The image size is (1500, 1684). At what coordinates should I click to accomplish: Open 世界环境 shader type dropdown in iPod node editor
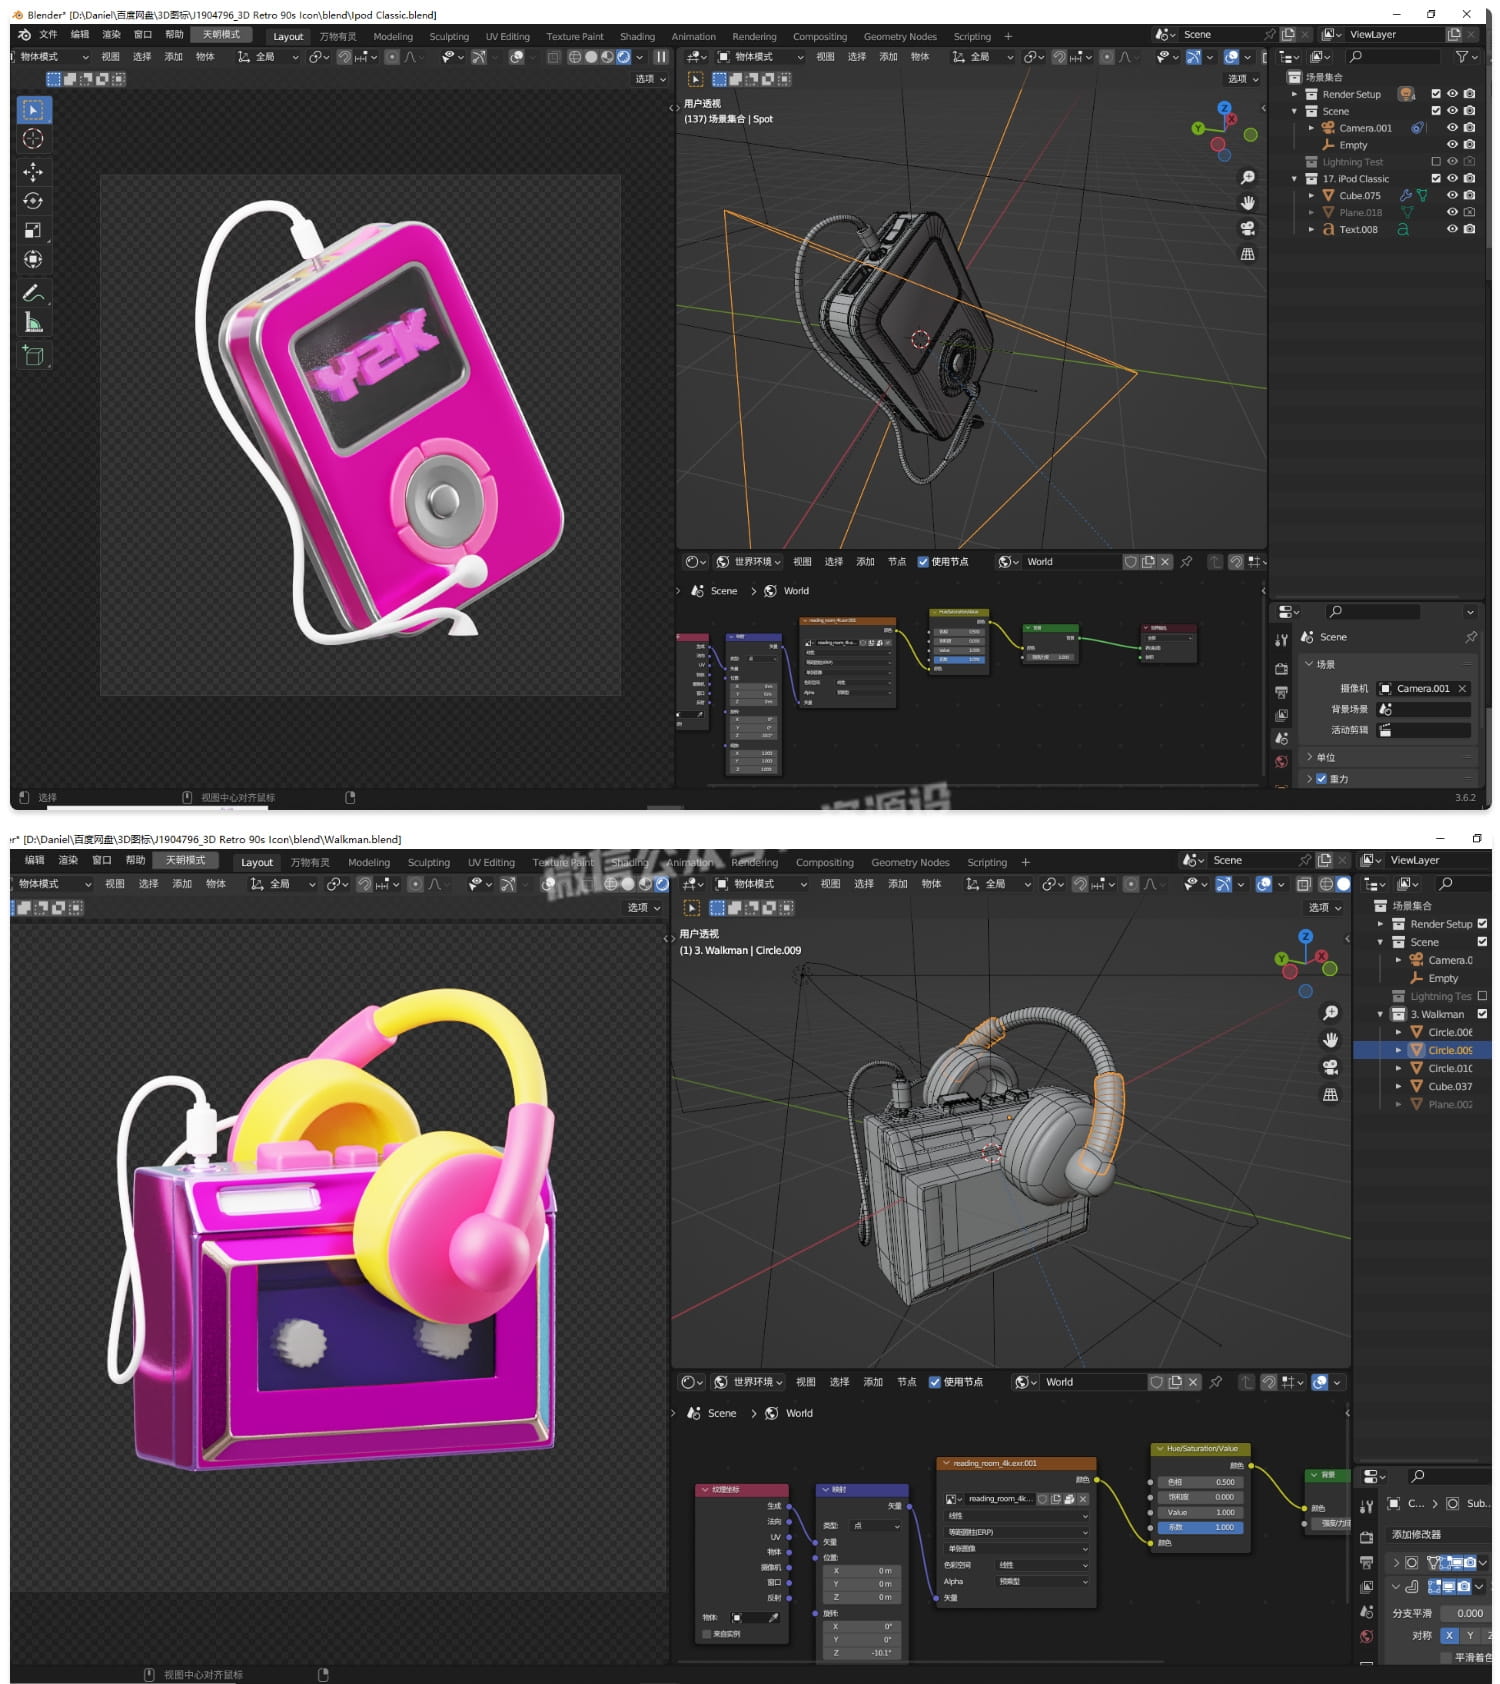tap(748, 562)
